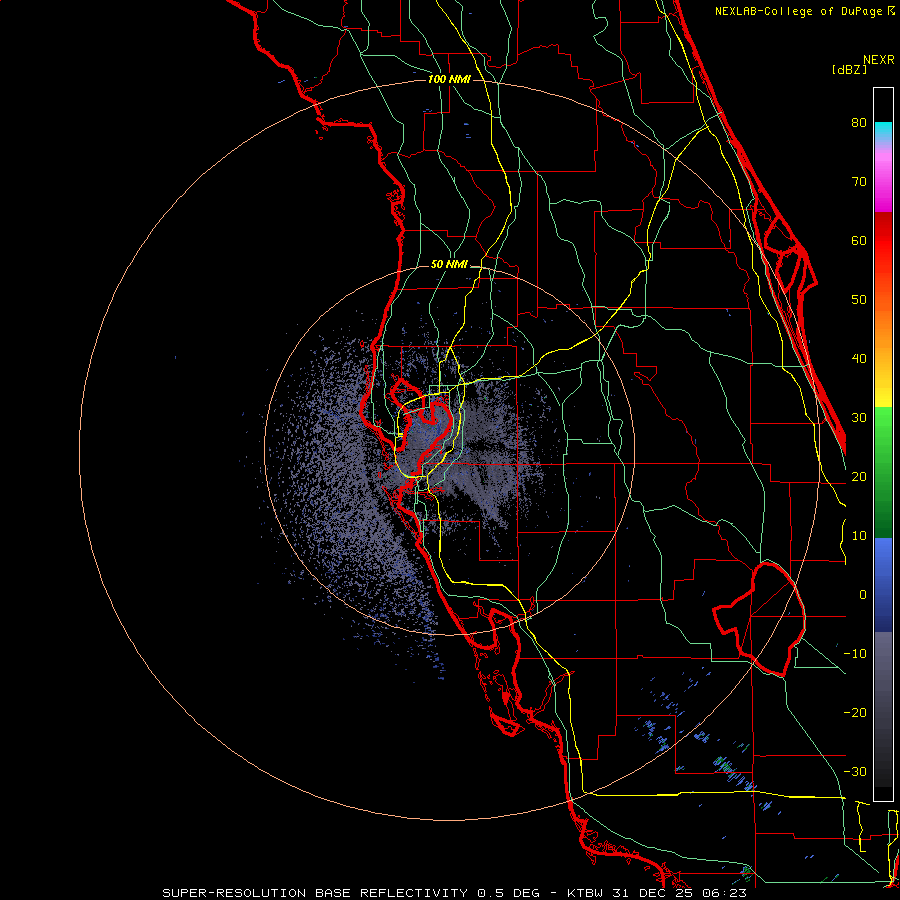900x900 pixels.
Task: Select the 50 value on the dBZ scale
Action: tap(859, 300)
